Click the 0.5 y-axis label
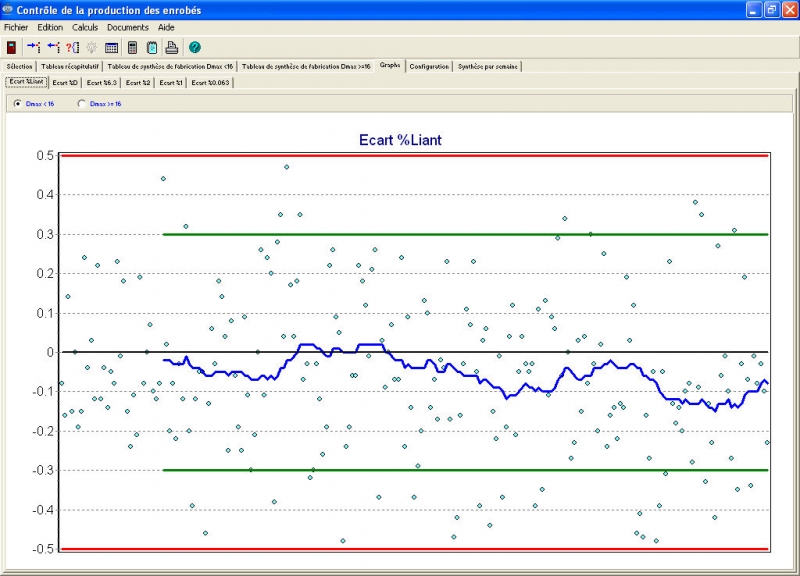Viewport: 800px width, 576px height. (x=45, y=156)
